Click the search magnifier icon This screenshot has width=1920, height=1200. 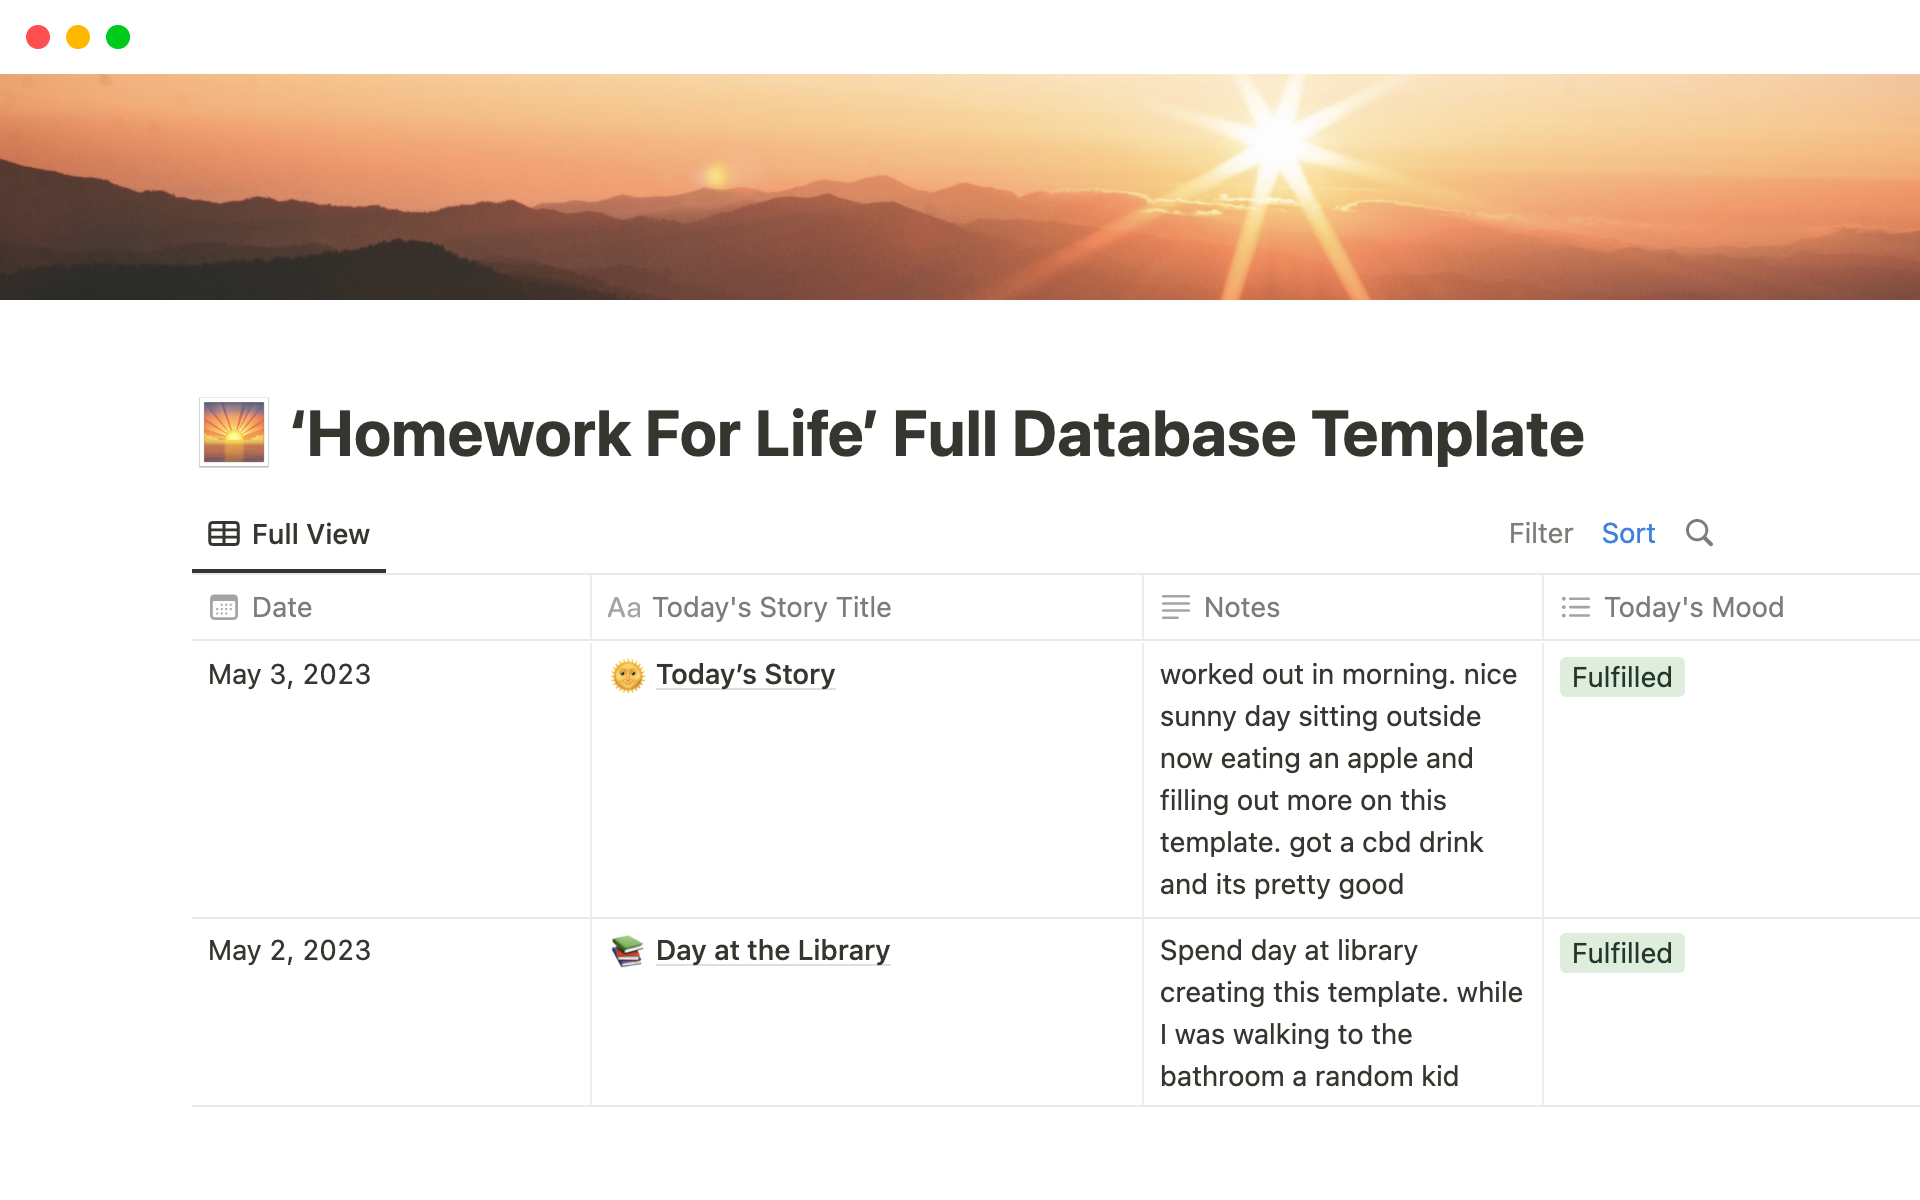tap(1699, 533)
